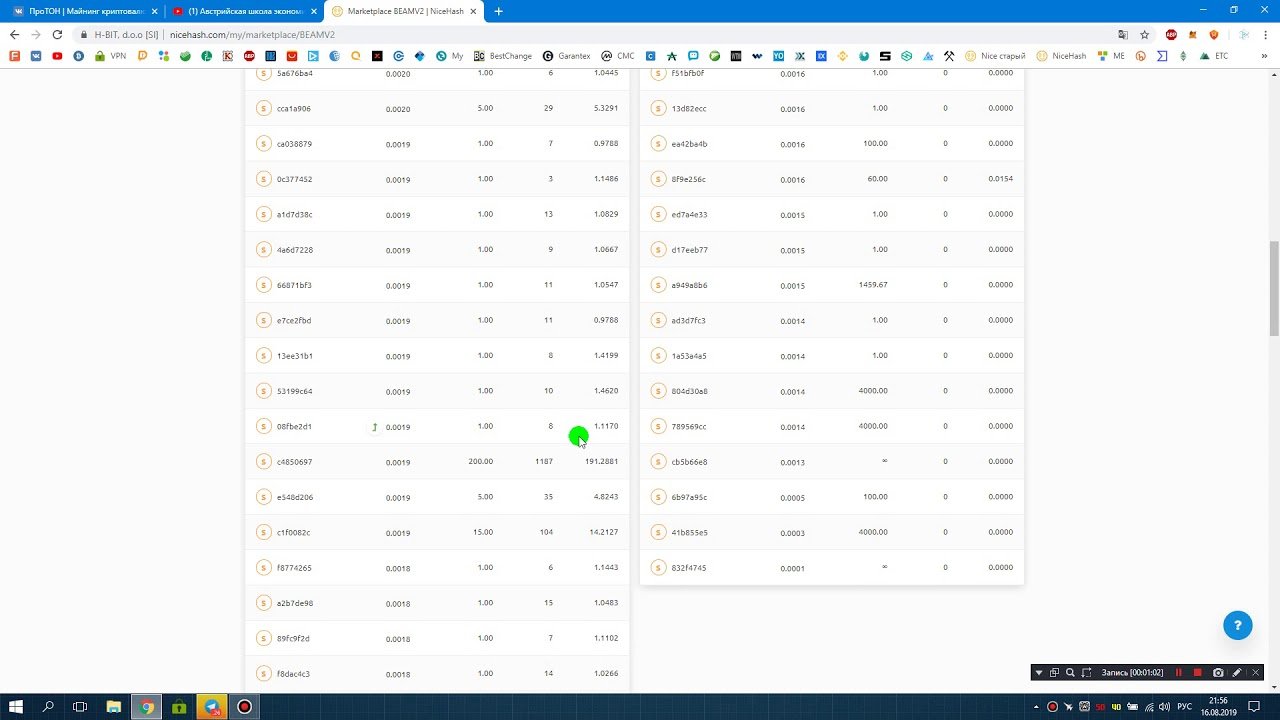Pause the screen recording
This screenshot has width=1280, height=720.
(x=1179, y=673)
